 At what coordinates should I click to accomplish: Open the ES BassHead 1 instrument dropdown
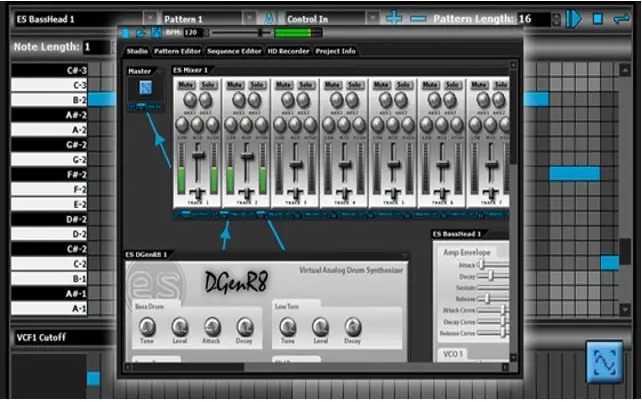click(150, 18)
